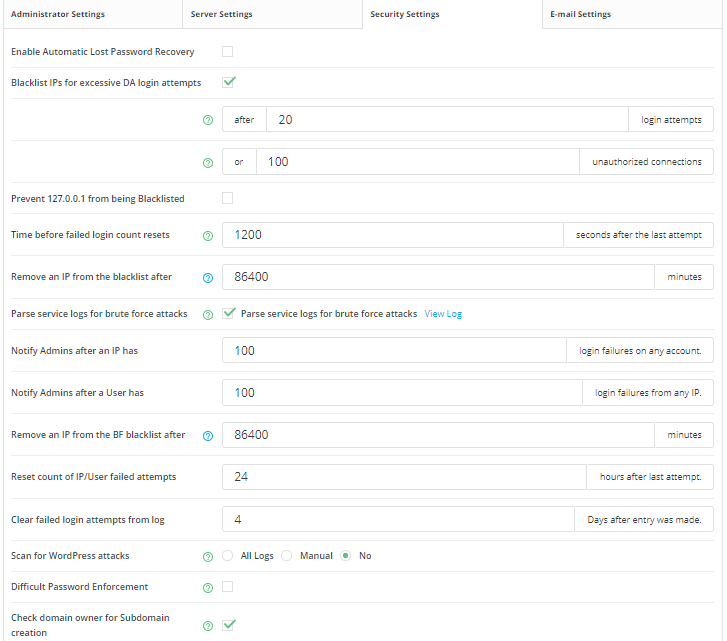Click 'hours after last attempt.' label
The height and width of the screenshot is (641, 727).
pyautogui.click(x=650, y=477)
